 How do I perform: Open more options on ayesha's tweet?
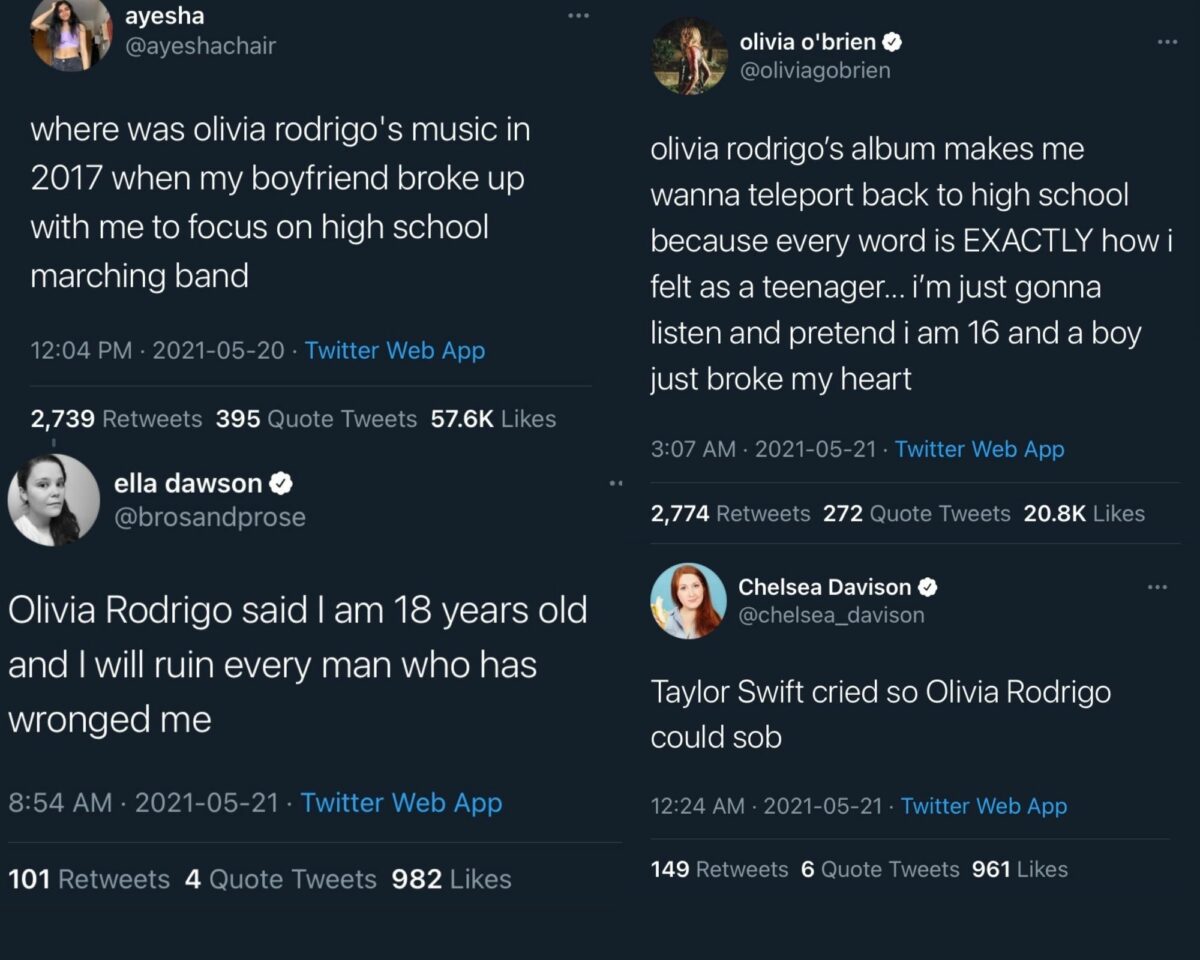[579, 16]
